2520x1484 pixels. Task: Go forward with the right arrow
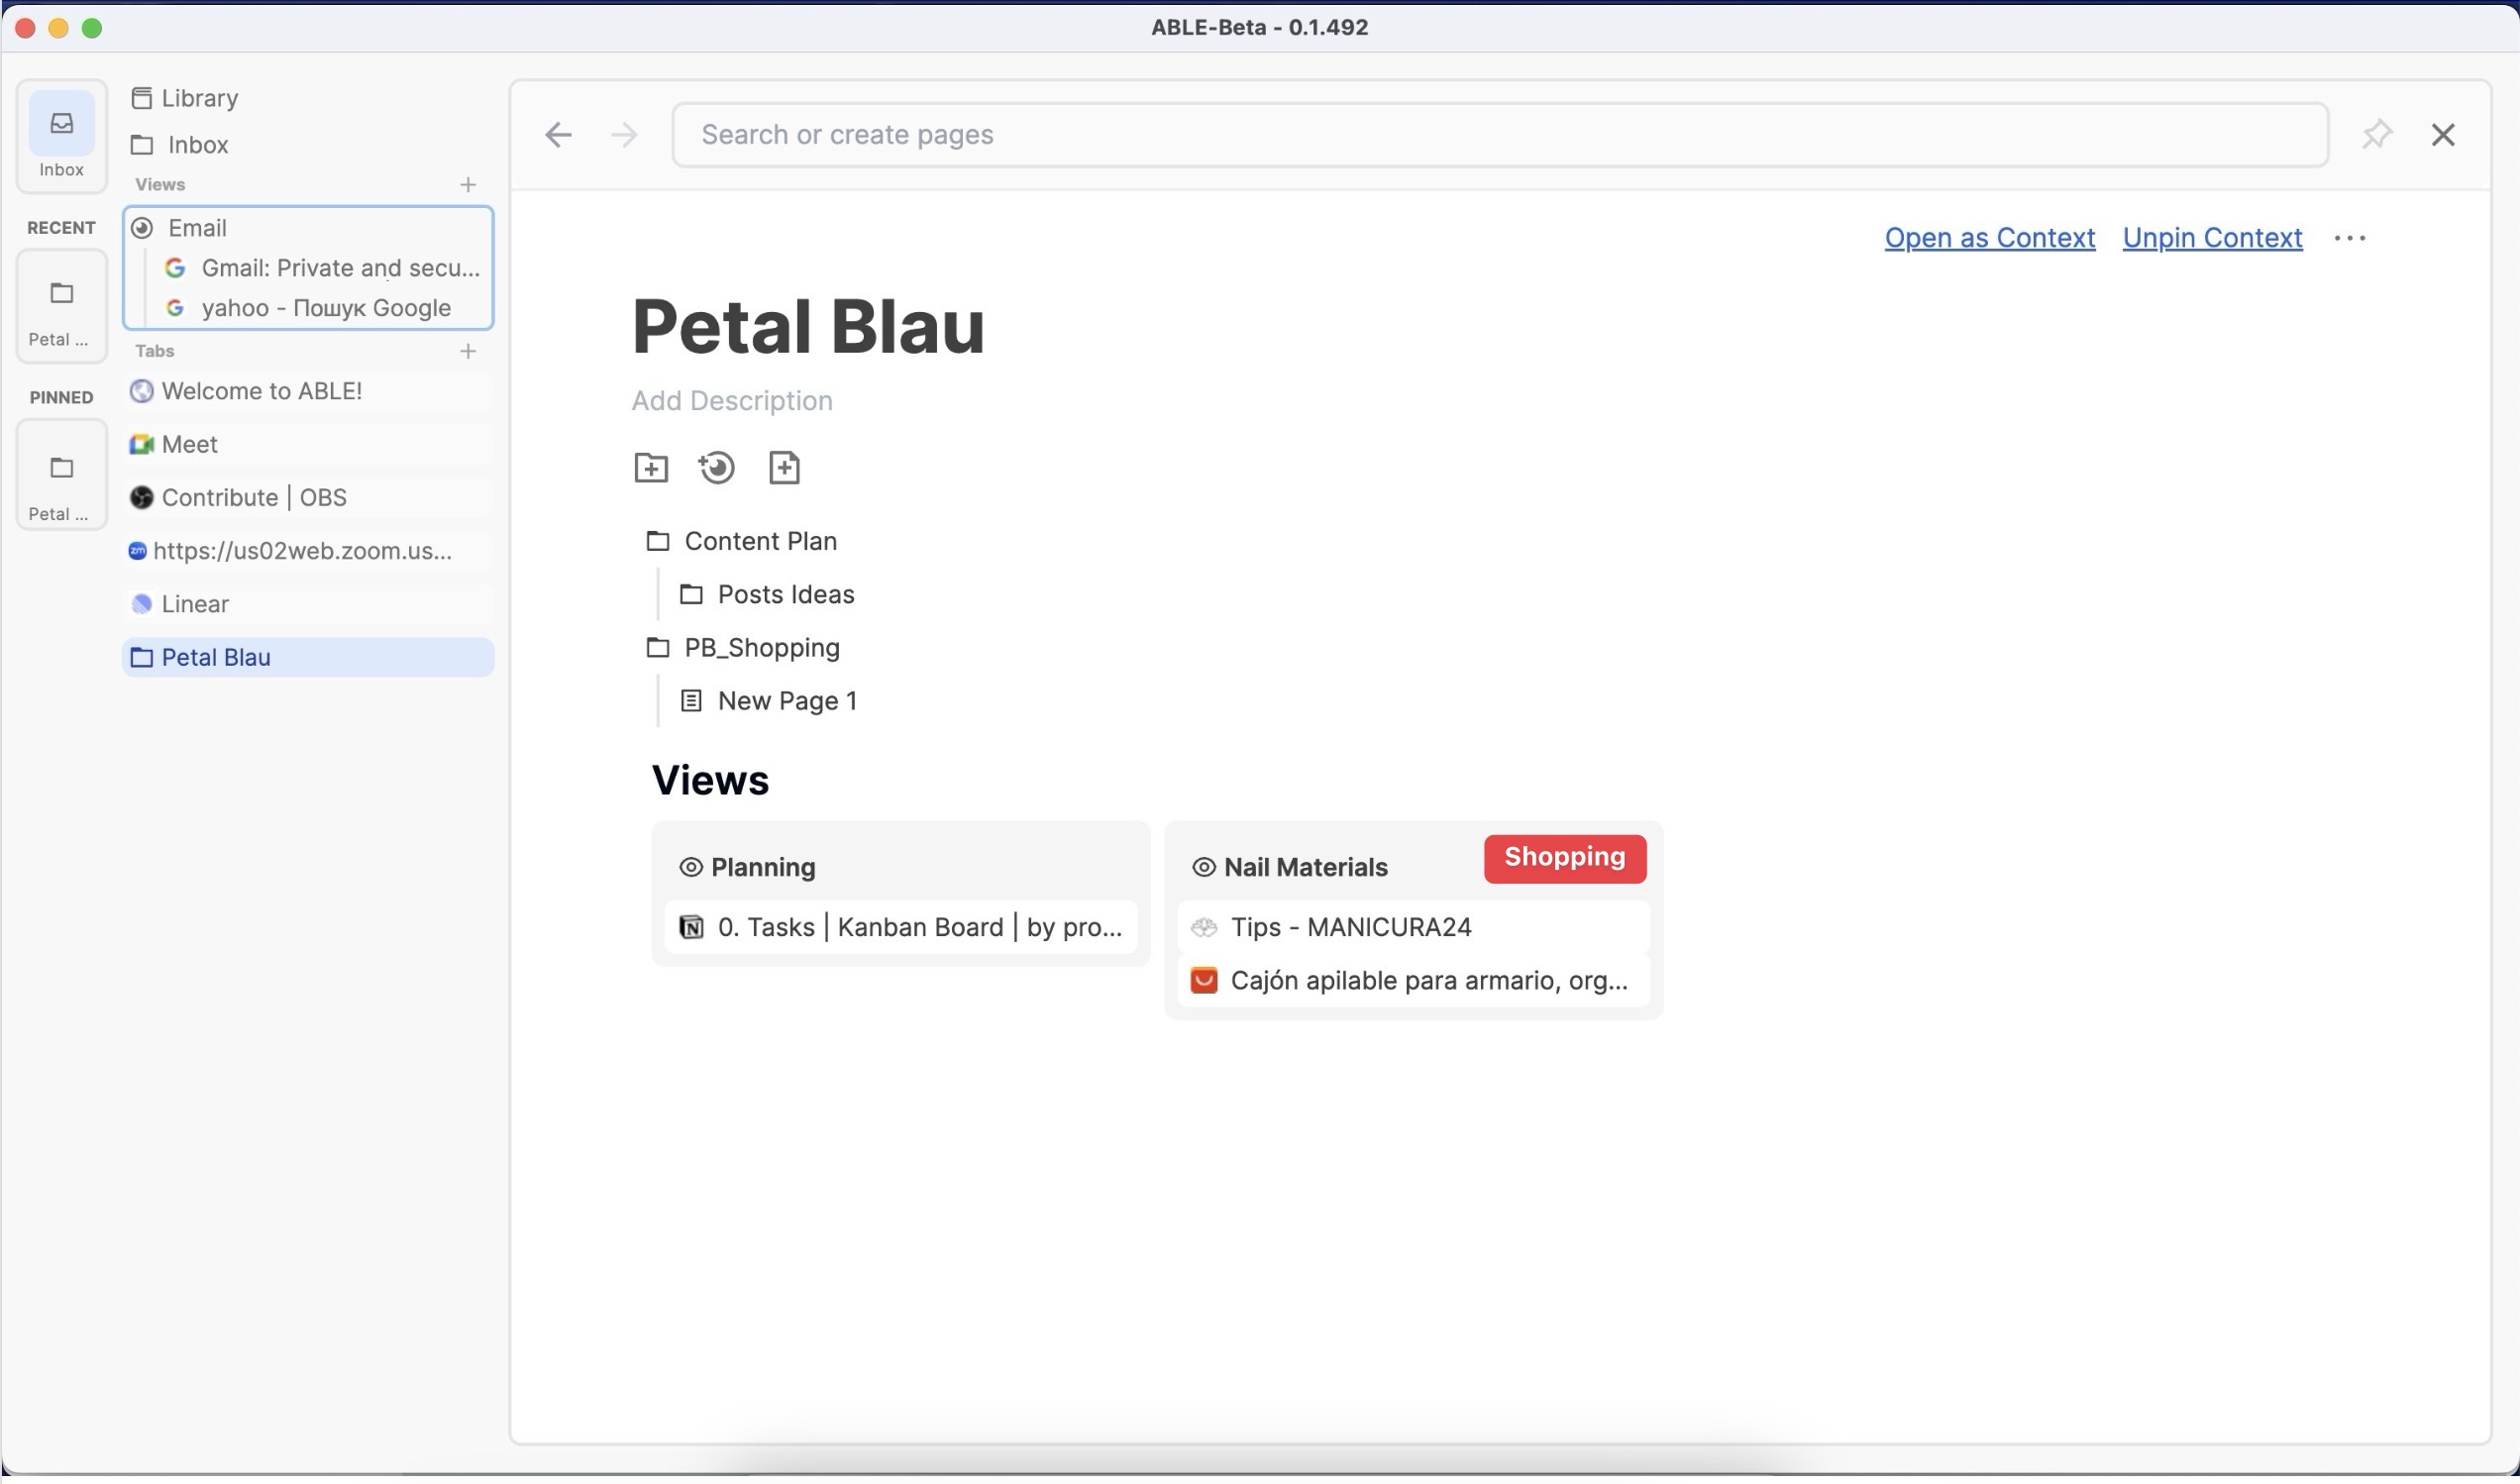[x=624, y=135]
